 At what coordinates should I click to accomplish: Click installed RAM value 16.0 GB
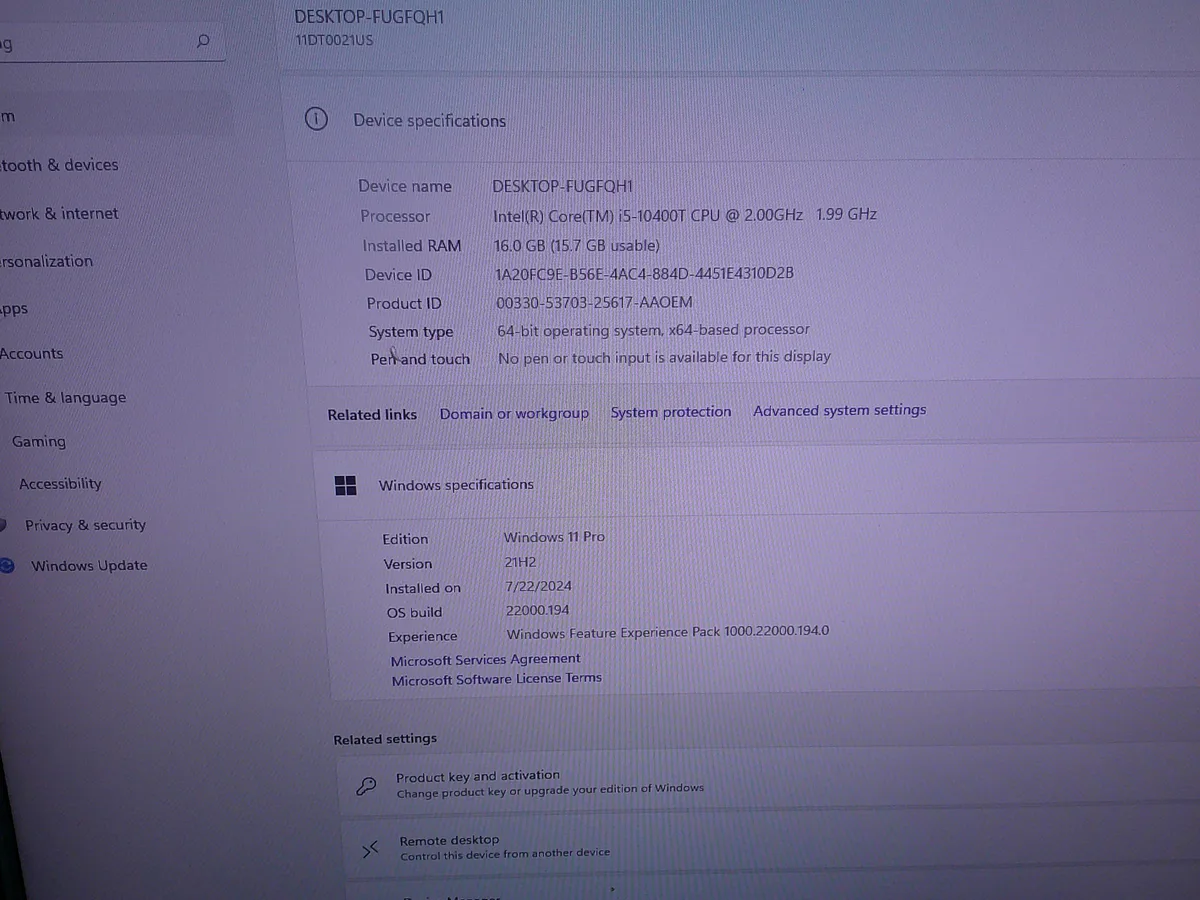(x=576, y=245)
